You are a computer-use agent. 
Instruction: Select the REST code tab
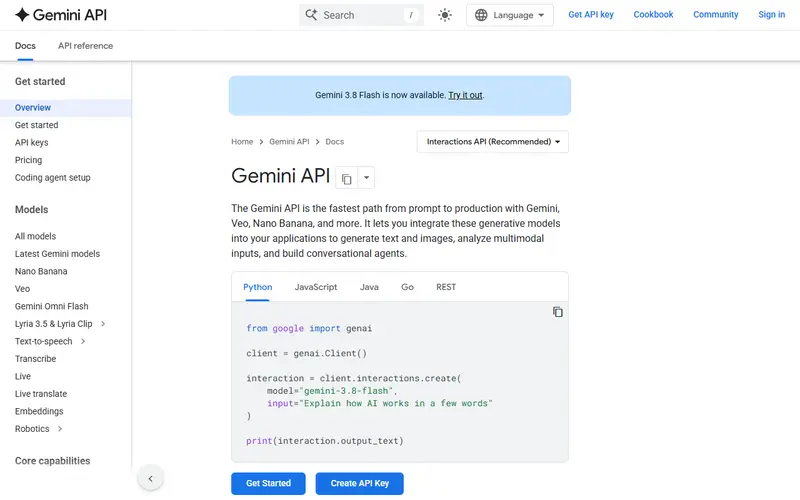pos(446,287)
